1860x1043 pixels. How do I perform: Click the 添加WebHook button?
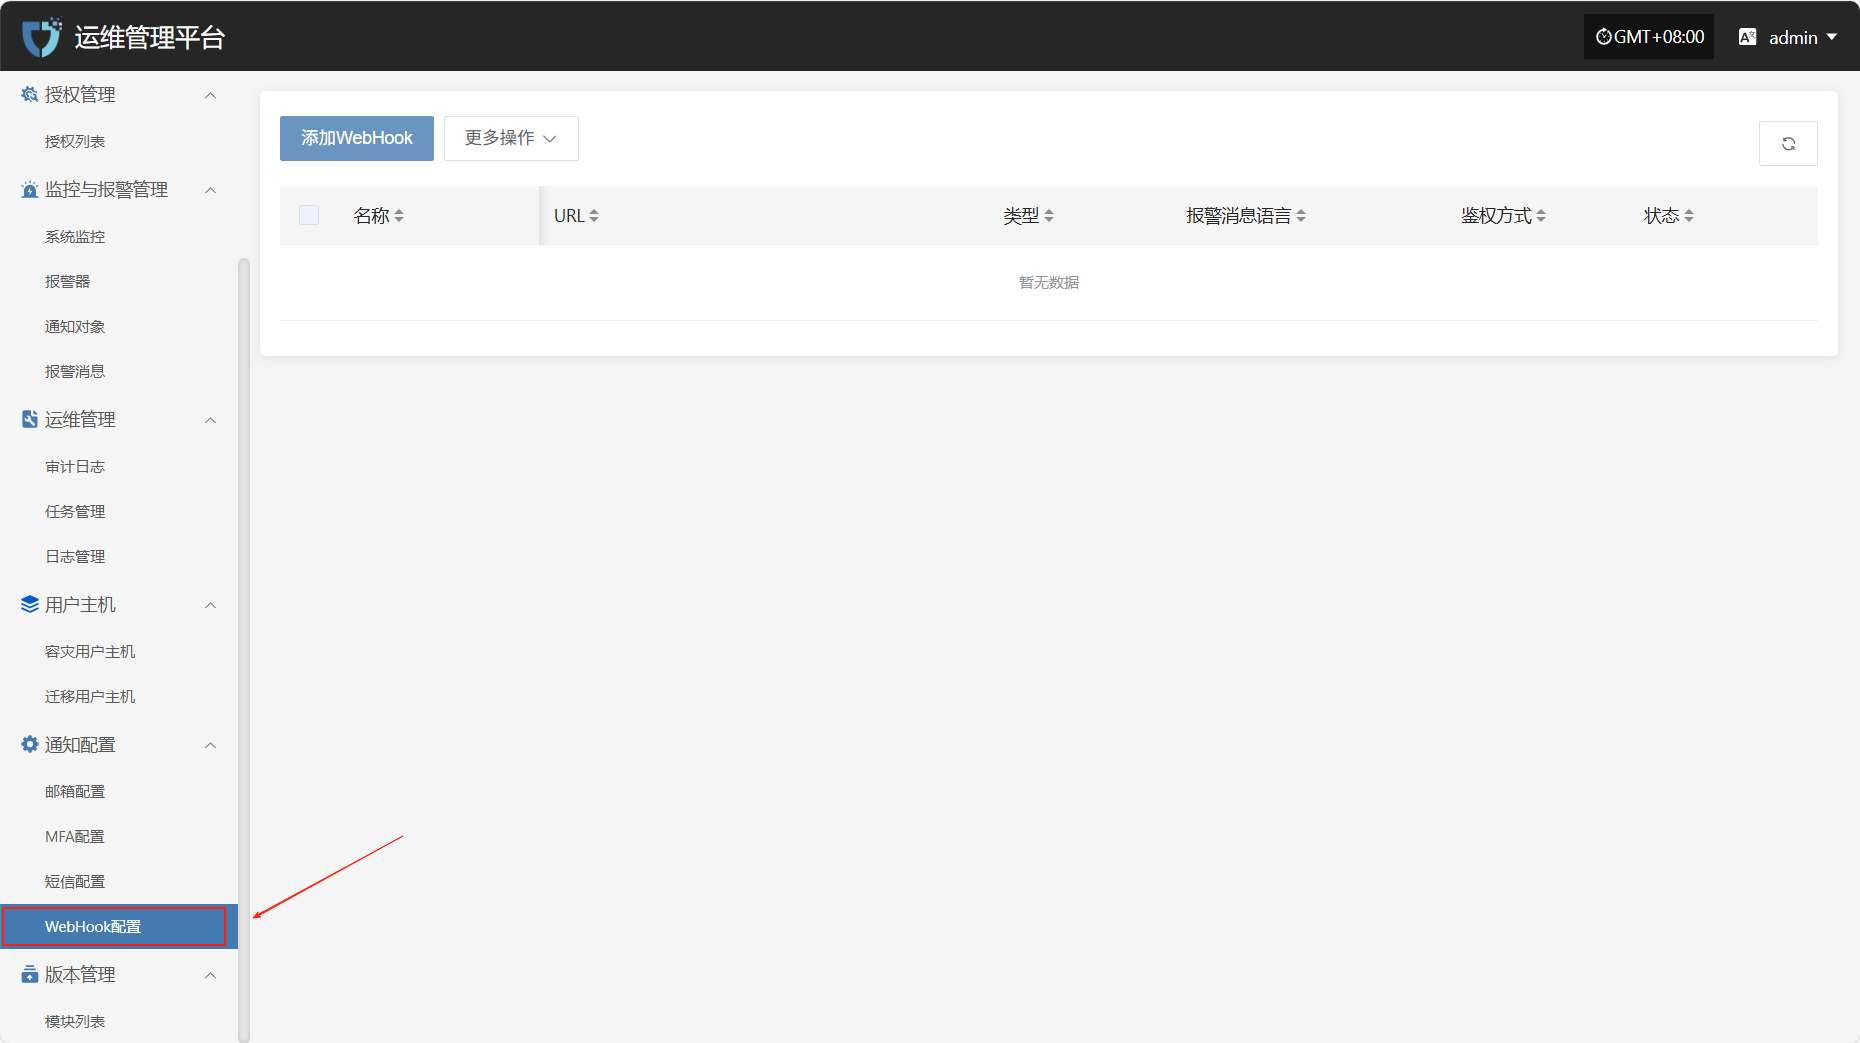357,138
